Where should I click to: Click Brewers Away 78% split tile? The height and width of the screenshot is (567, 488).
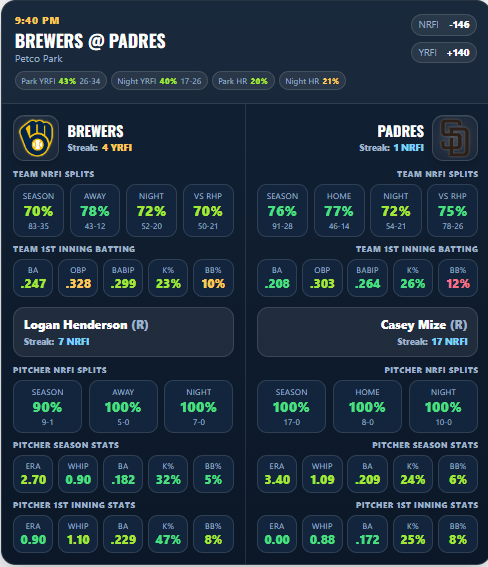[x=95, y=210]
